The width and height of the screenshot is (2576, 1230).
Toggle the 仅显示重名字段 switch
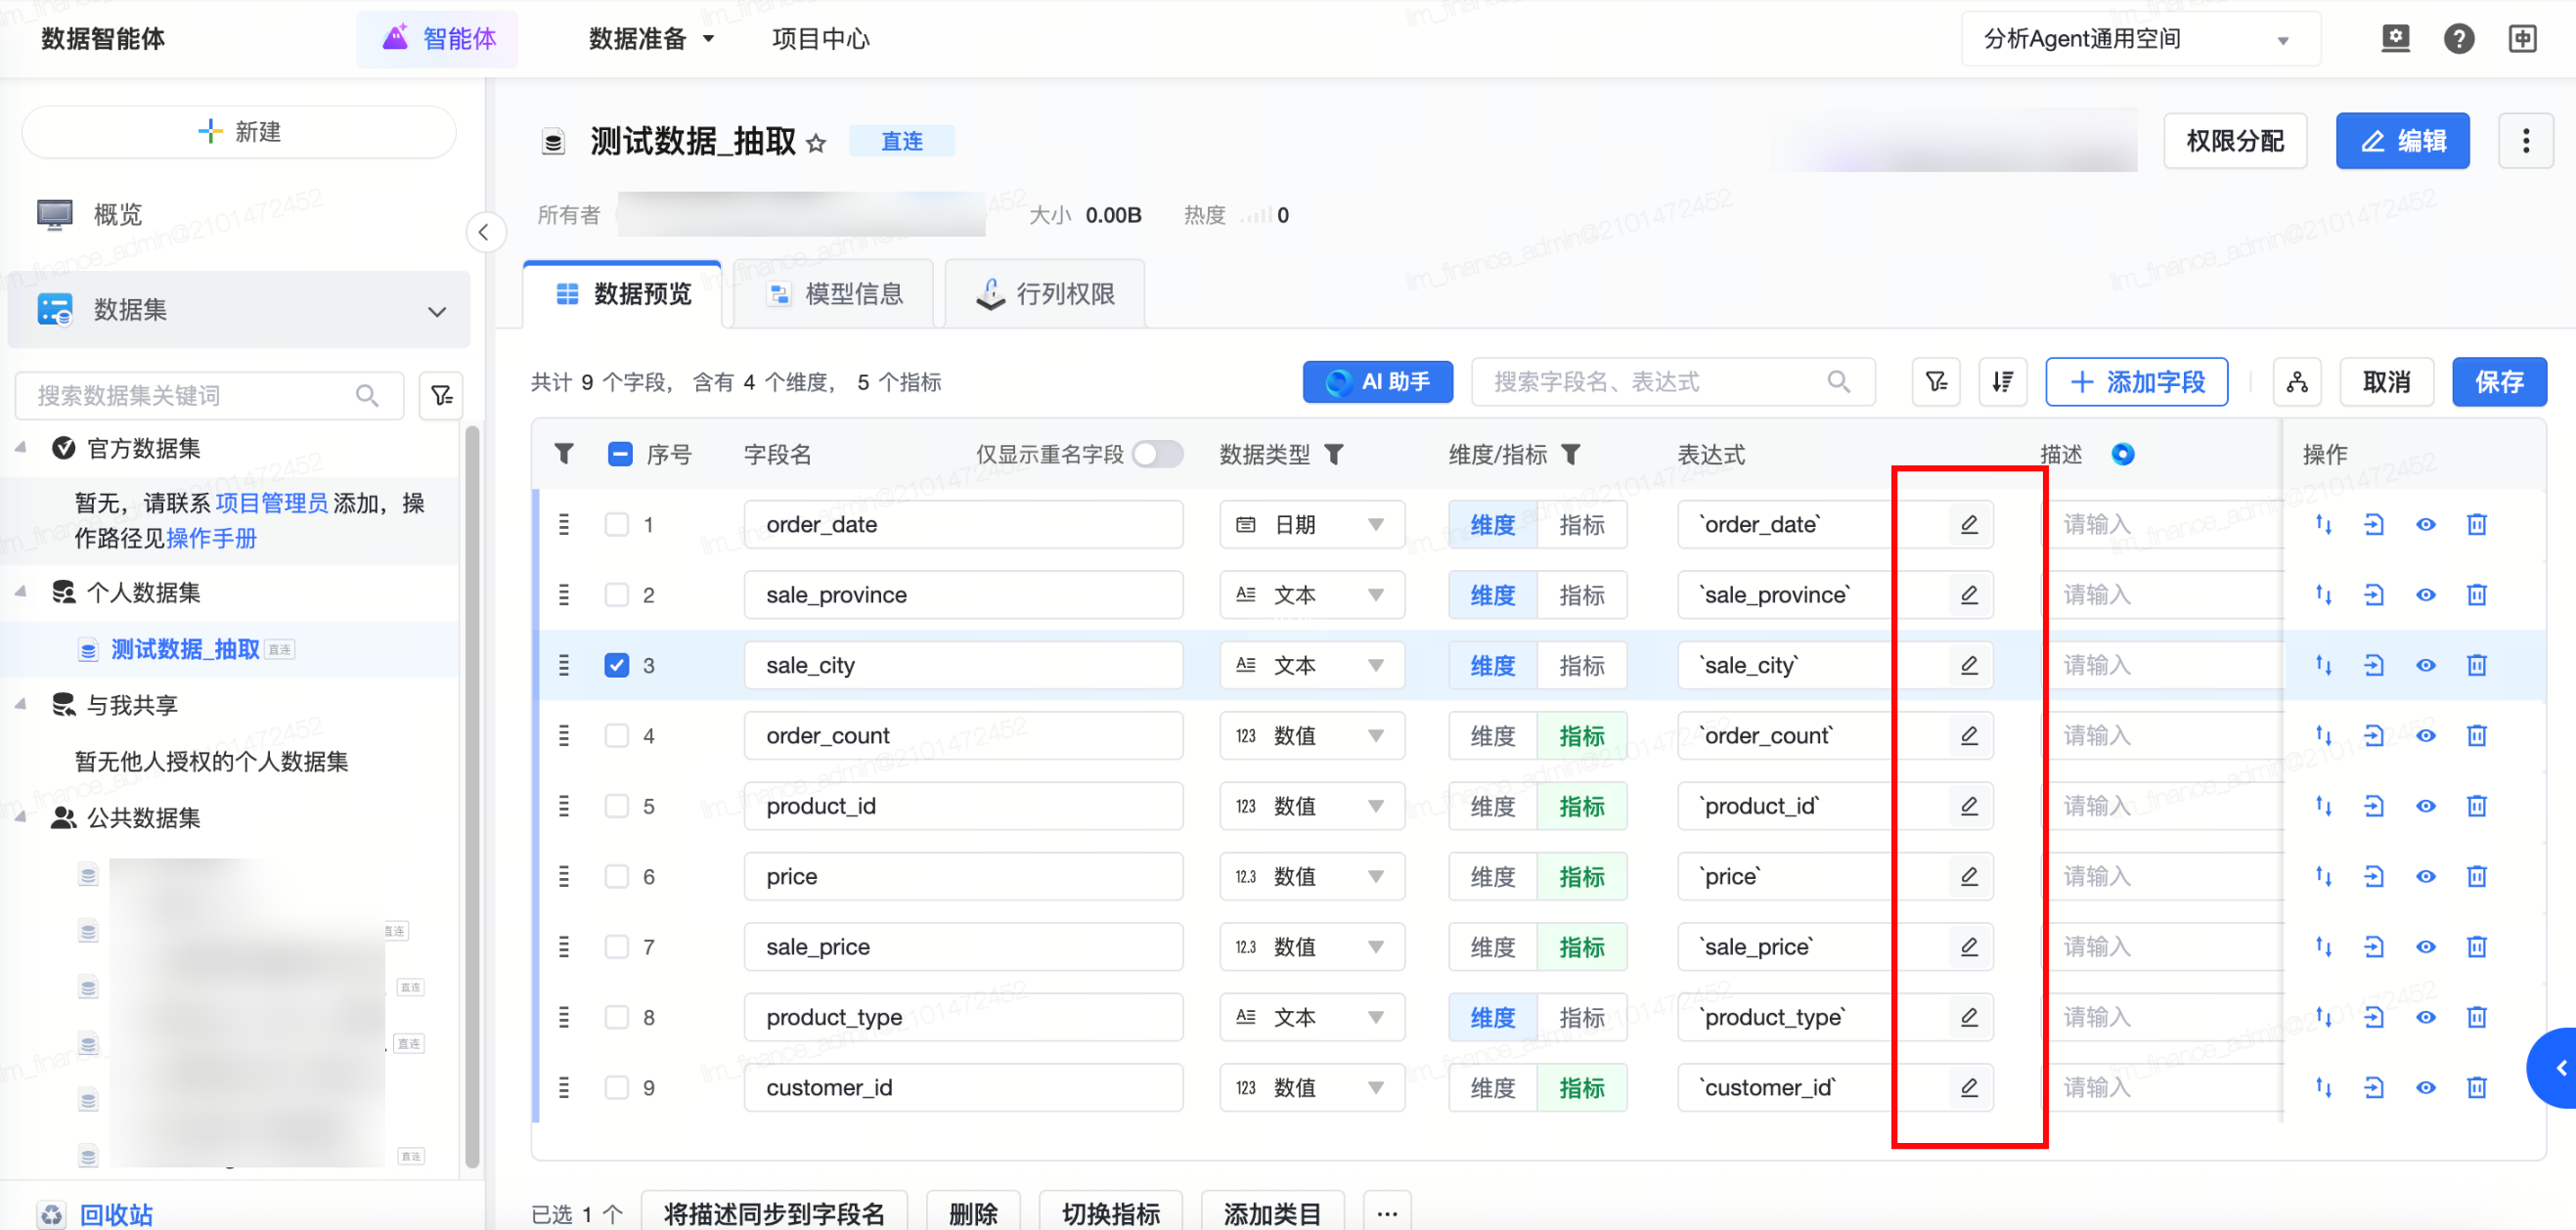tap(1157, 454)
